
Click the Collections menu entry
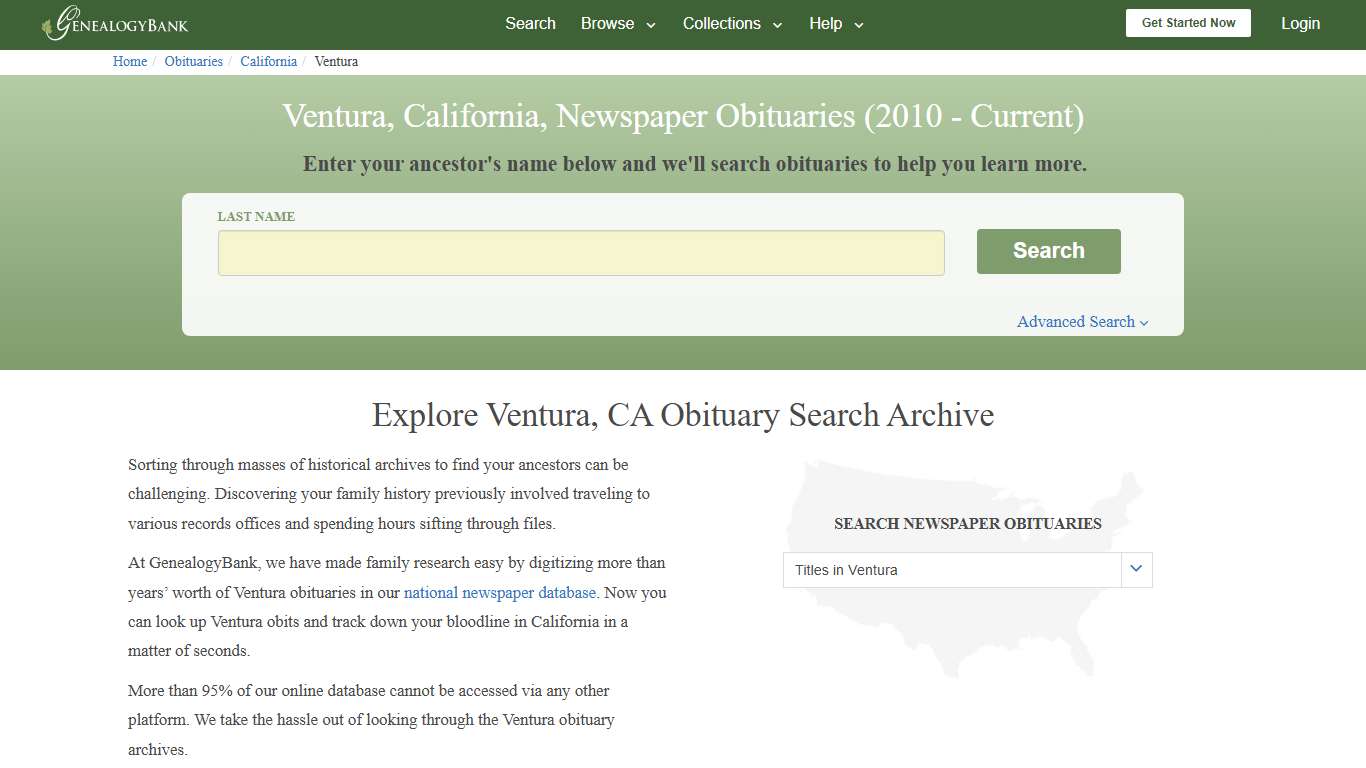pyautogui.click(x=721, y=23)
